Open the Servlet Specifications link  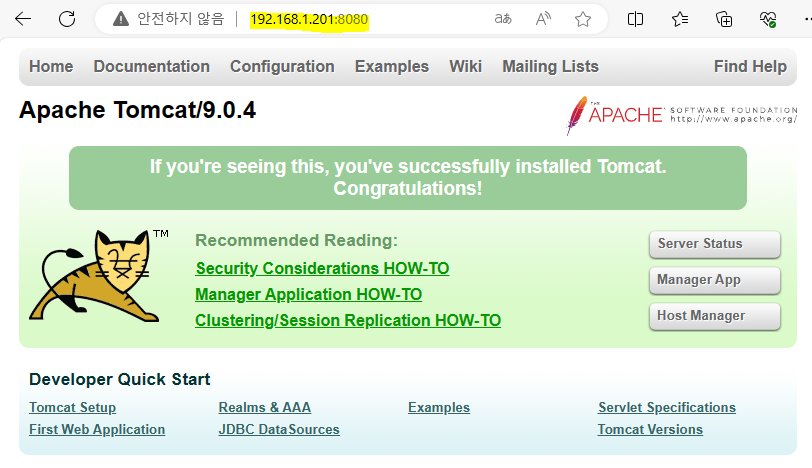click(667, 407)
